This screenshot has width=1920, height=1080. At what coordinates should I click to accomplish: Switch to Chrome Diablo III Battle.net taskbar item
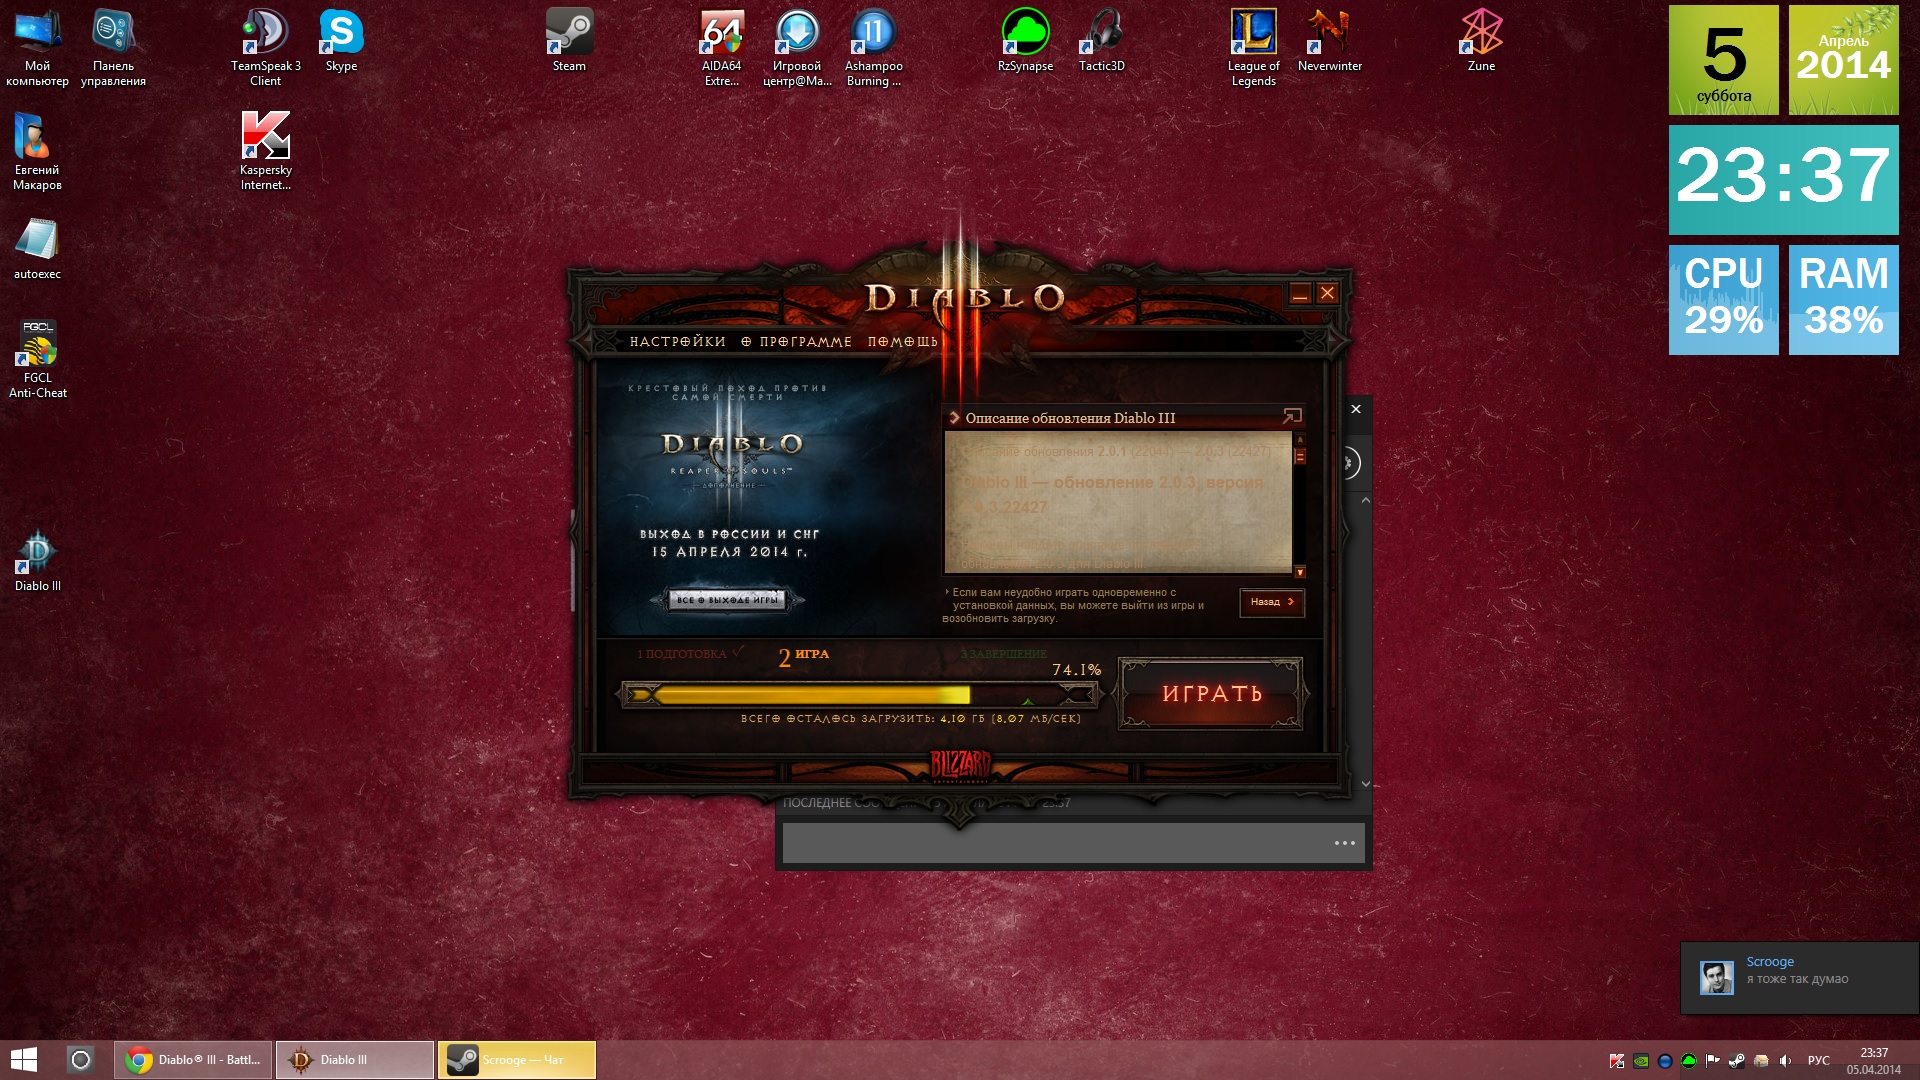(193, 1060)
